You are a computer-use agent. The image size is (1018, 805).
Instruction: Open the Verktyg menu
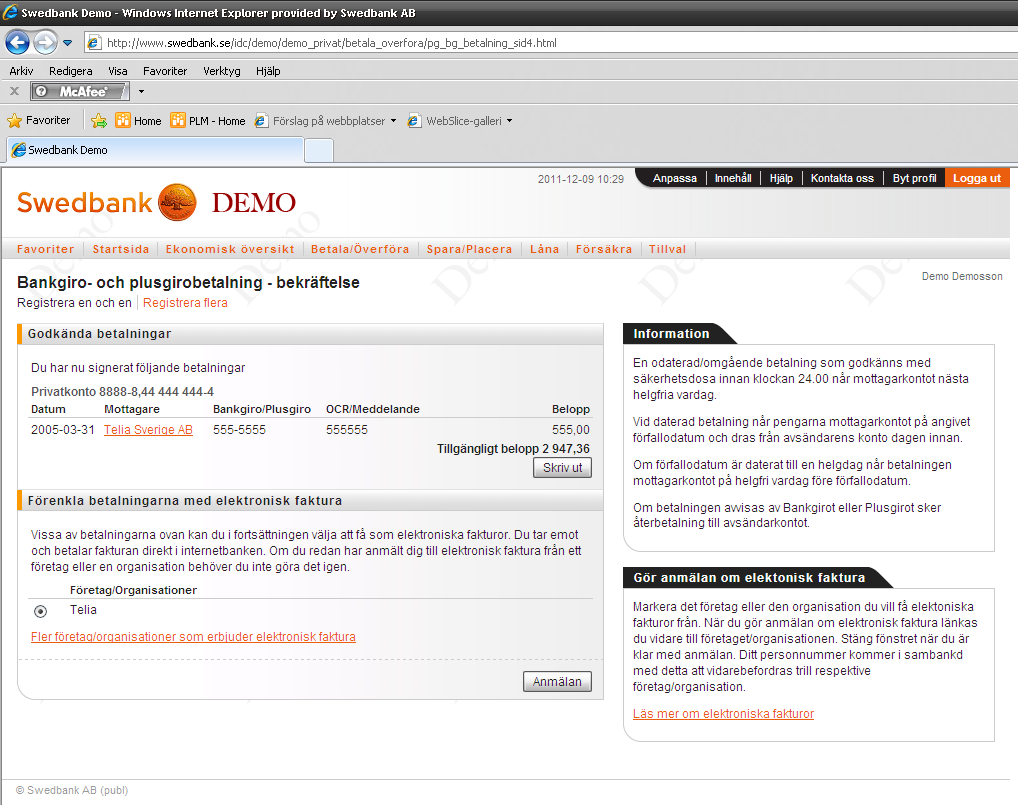pyautogui.click(x=221, y=71)
